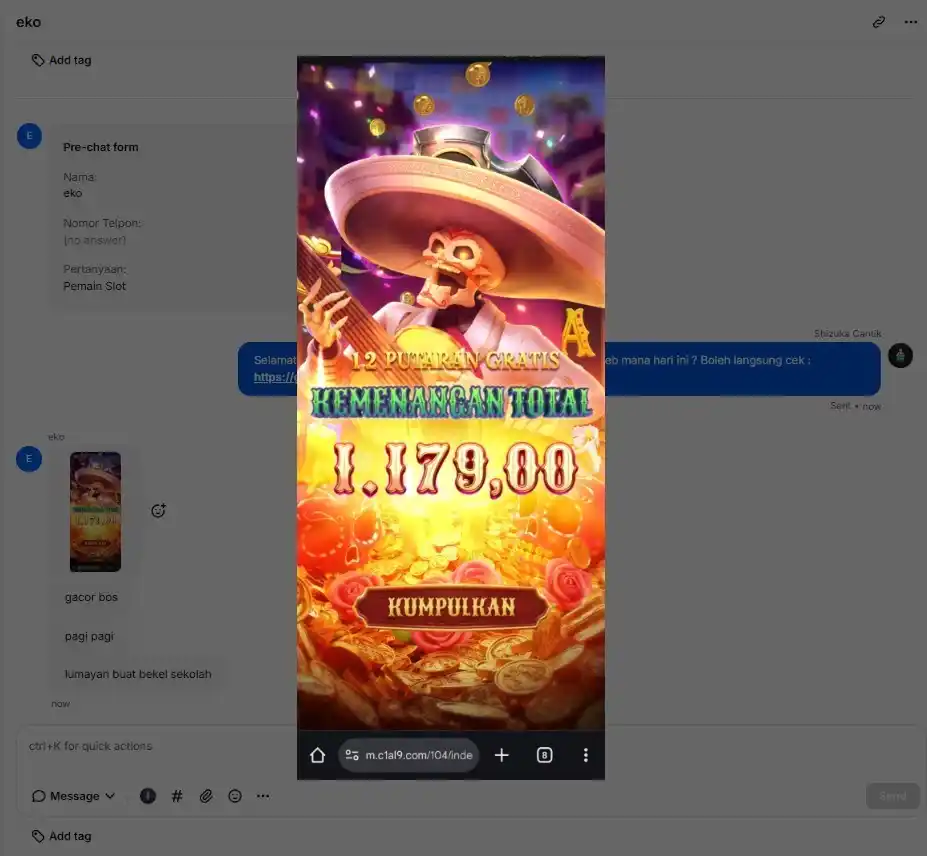Click the 'lumayan buat bekel sekolah' message

tap(138, 675)
